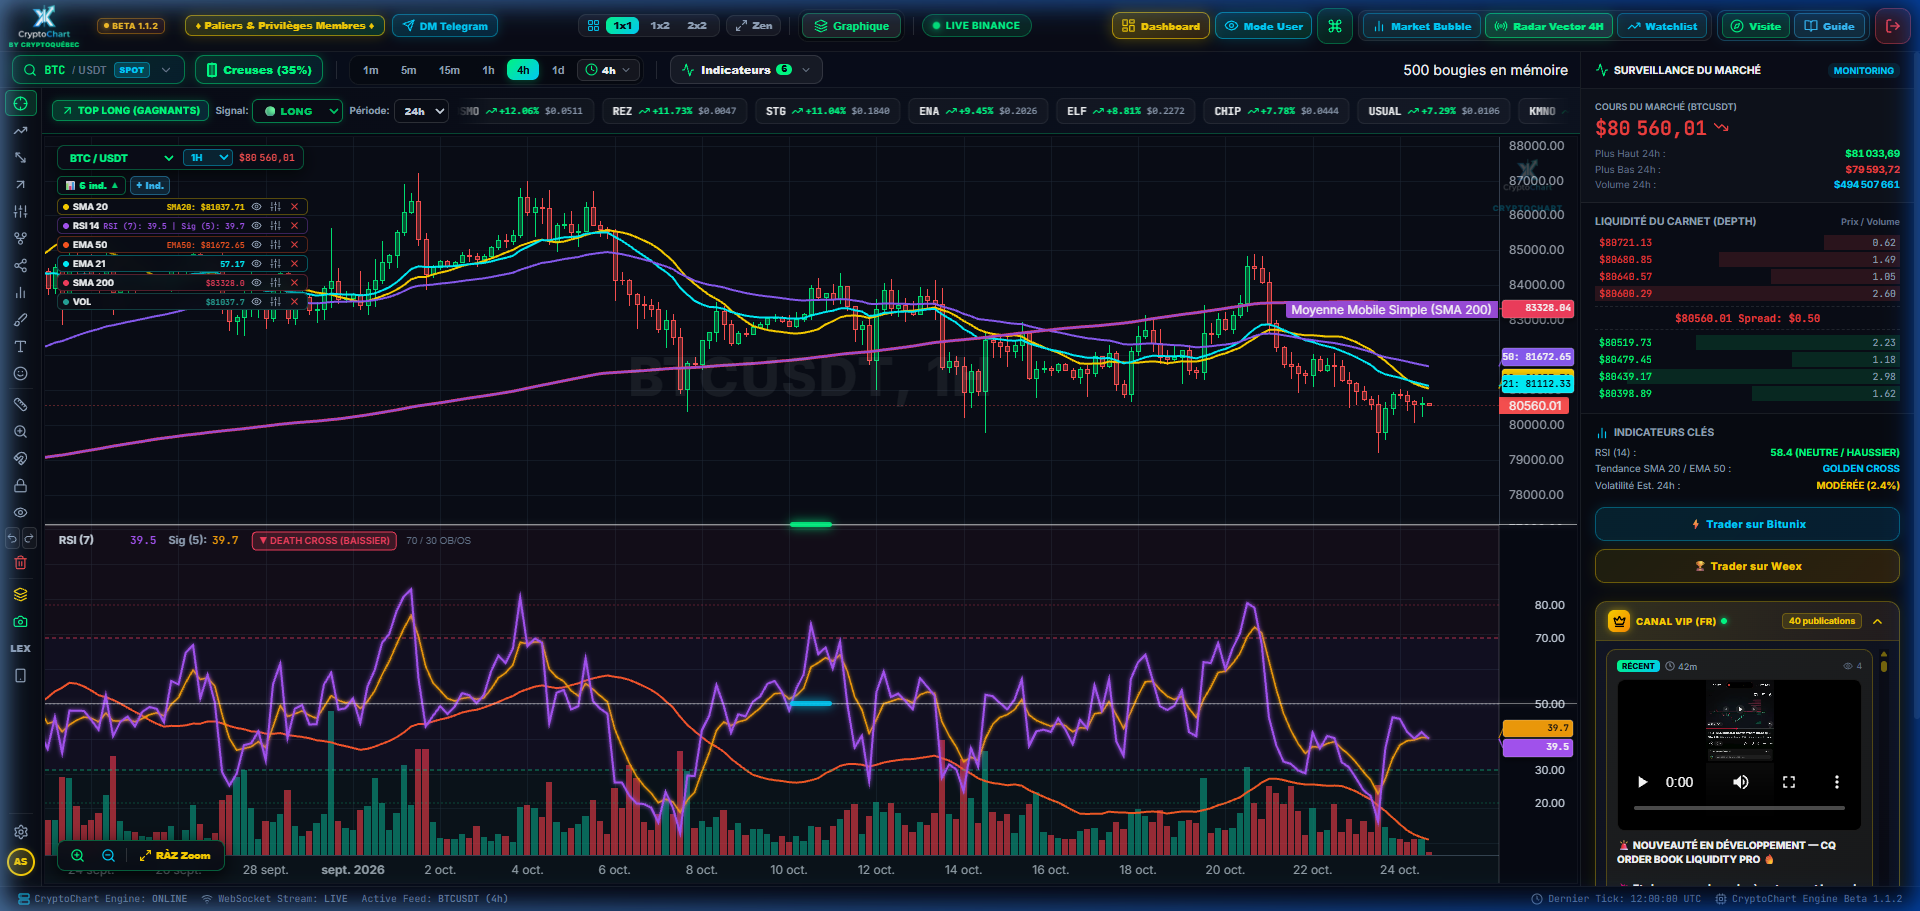Viewport: 1920px width, 911px height.
Task: Toggle RSI 14 indicator visibility
Action: tap(256, 226)
